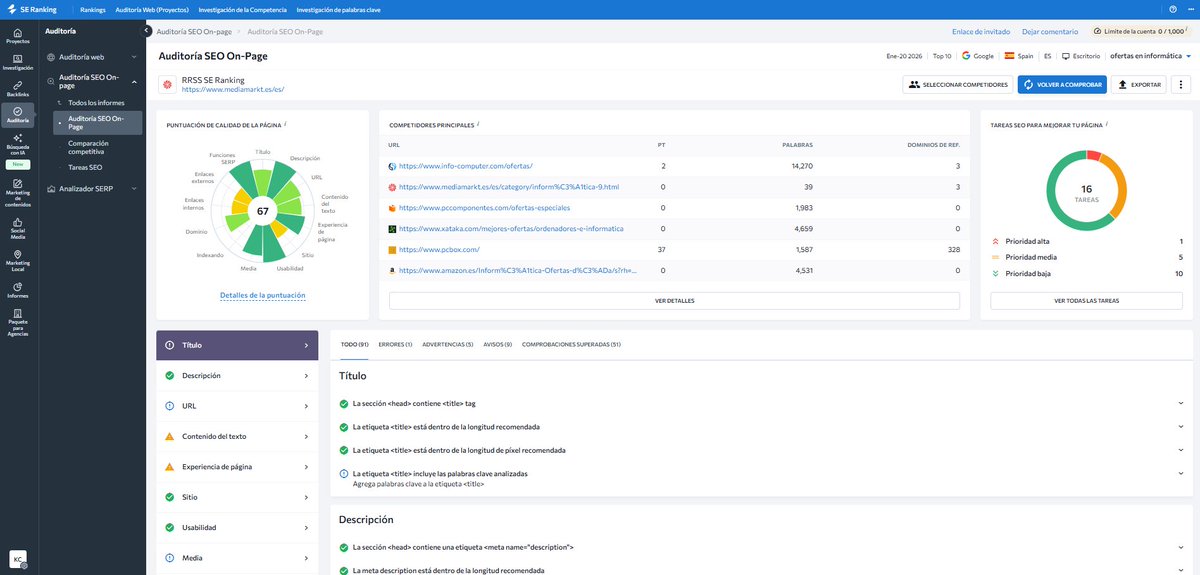This screenshot has width=1200, height=575.
Task: Select the Contenido del texto category
Action: 237,436
